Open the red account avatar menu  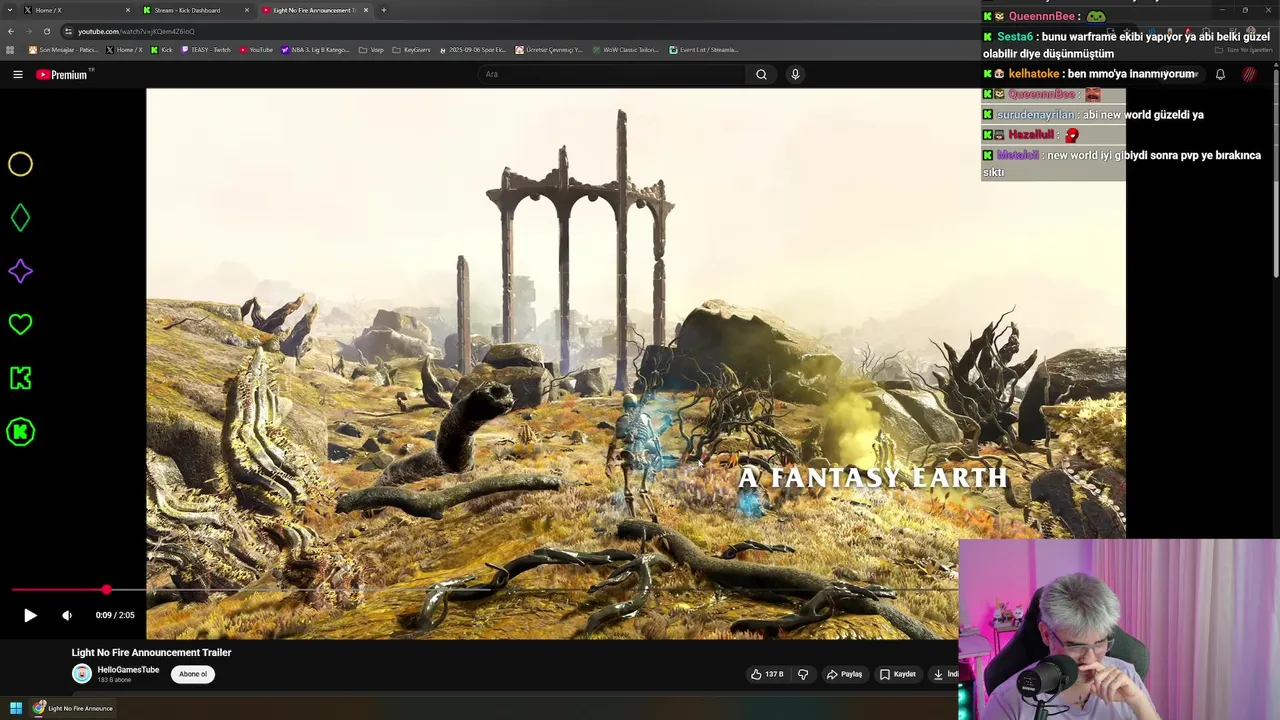tap(1249, 74)
